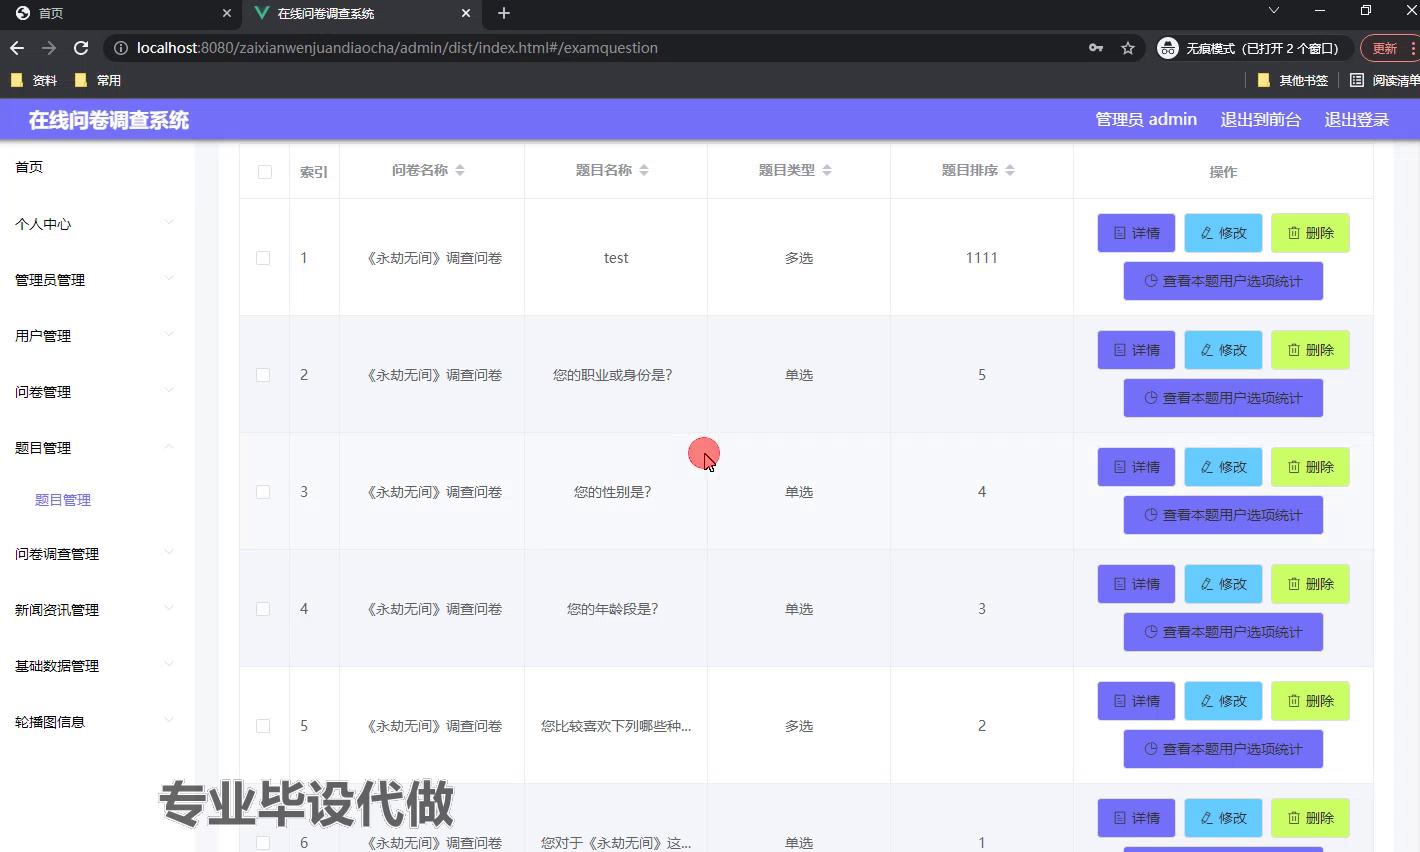This screenshot has height=852, width=1420.
Task: Collapse the 题目管理 parent menu
Action: 95,448
